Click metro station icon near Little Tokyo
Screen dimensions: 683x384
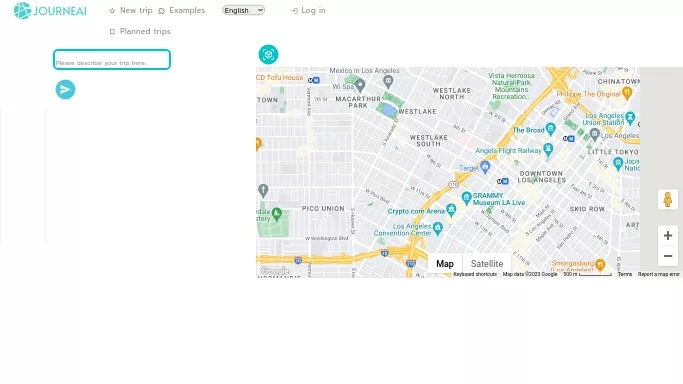(x=568, y=139)
